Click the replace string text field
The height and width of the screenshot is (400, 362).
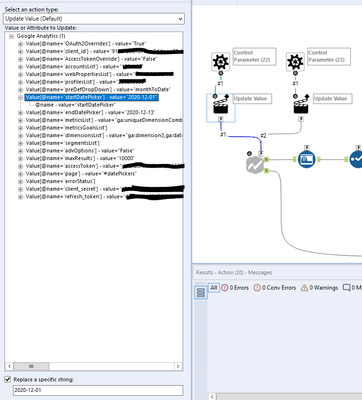click(98, 390)
